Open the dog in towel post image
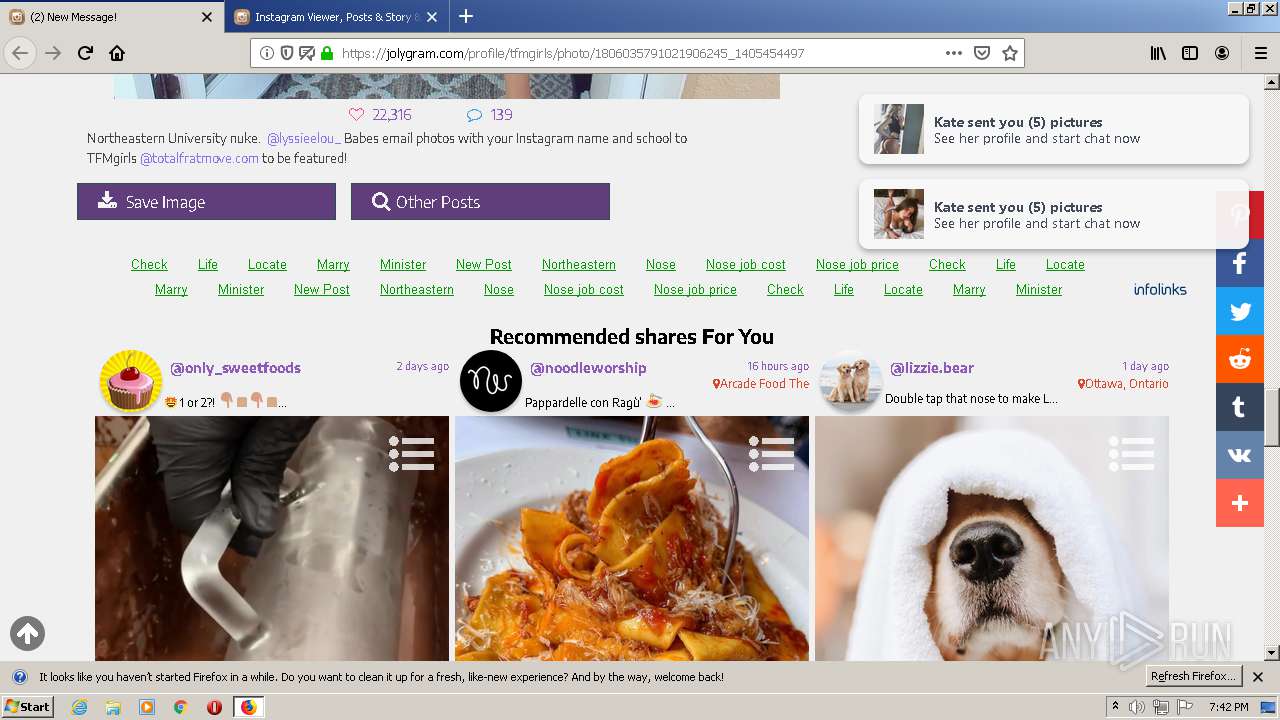The image size is (1280, 720). pos(992,538)
